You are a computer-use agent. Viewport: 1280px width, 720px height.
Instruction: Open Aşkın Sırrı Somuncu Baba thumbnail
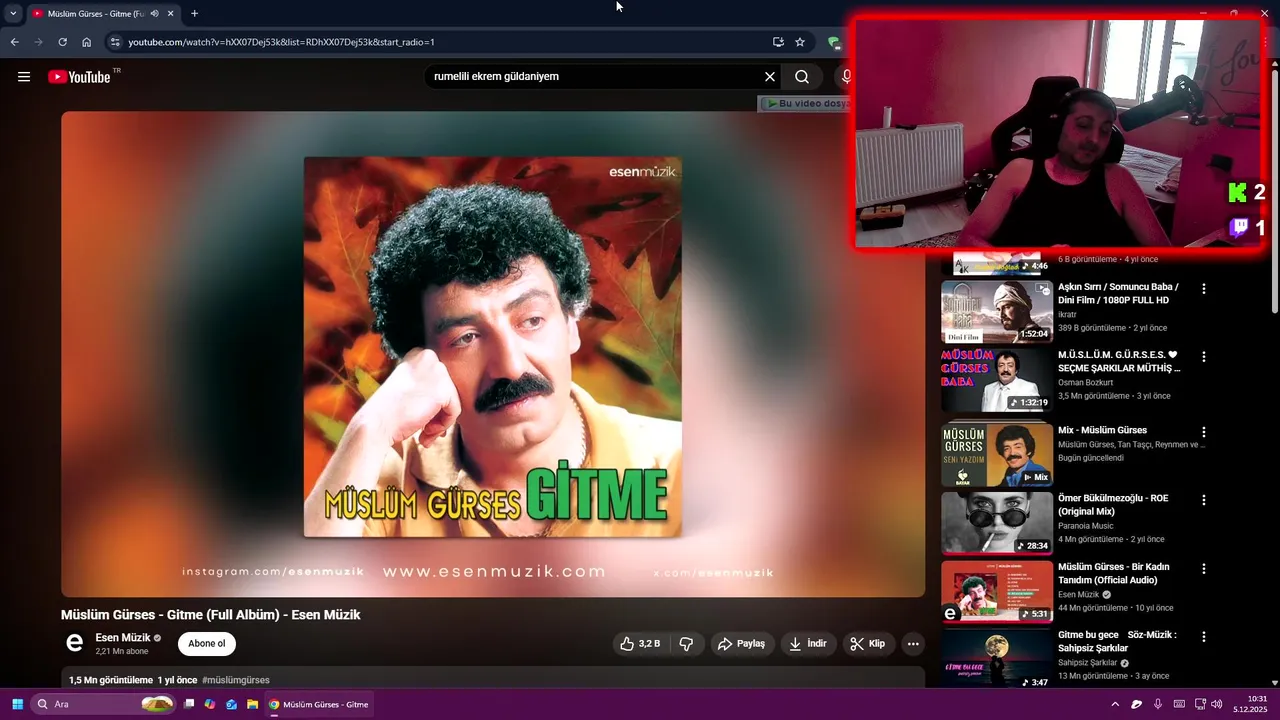997,311
